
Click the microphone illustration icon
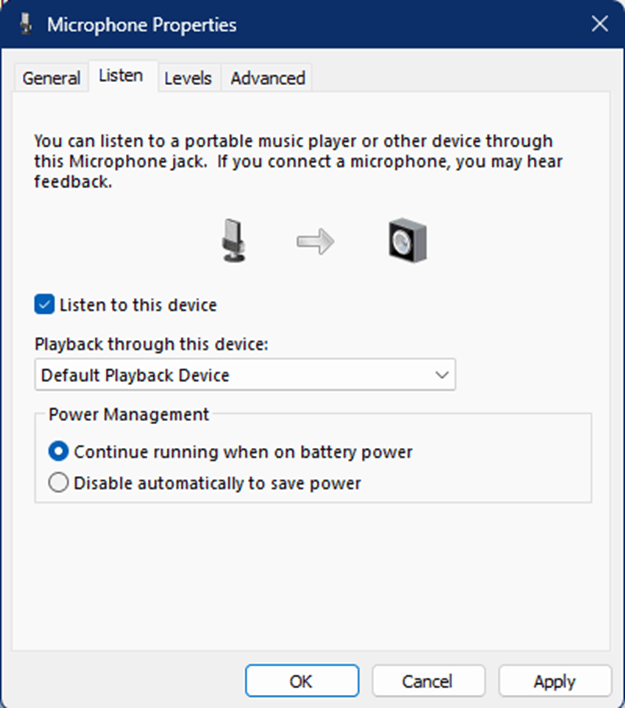coord(234,241)
